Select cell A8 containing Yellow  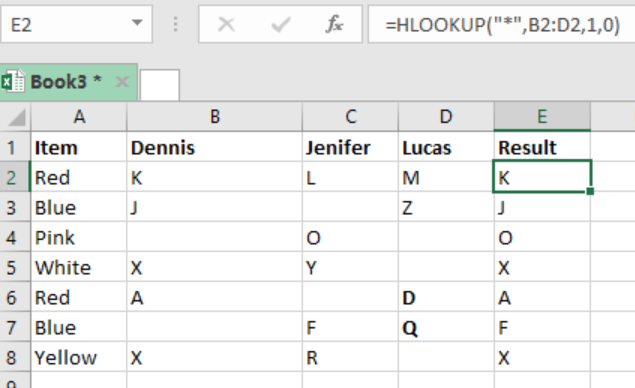click(x=79, y=357)
